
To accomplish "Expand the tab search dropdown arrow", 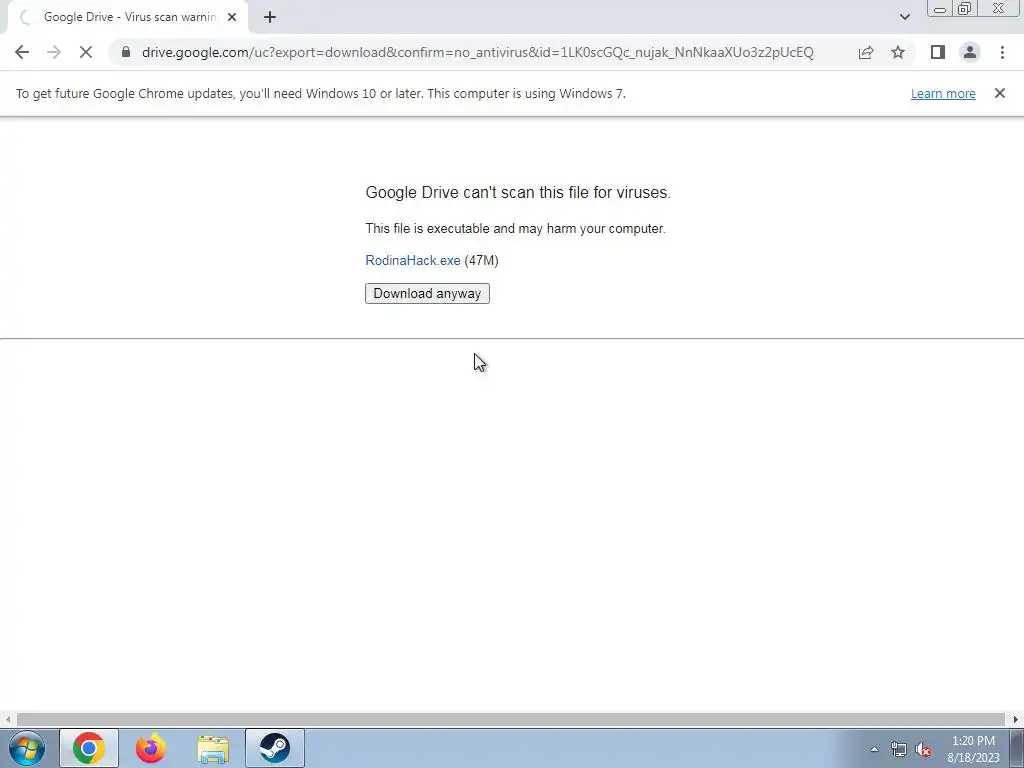I will 904,17.
